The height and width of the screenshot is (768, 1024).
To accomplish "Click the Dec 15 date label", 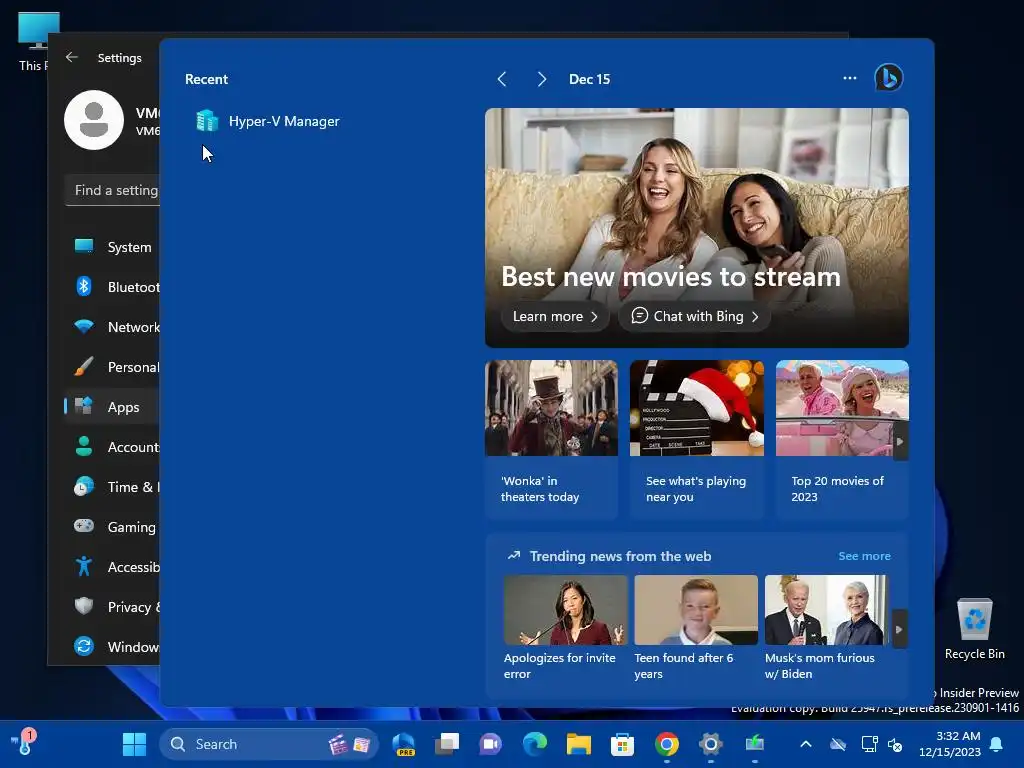I will click(x=589, y=79).
